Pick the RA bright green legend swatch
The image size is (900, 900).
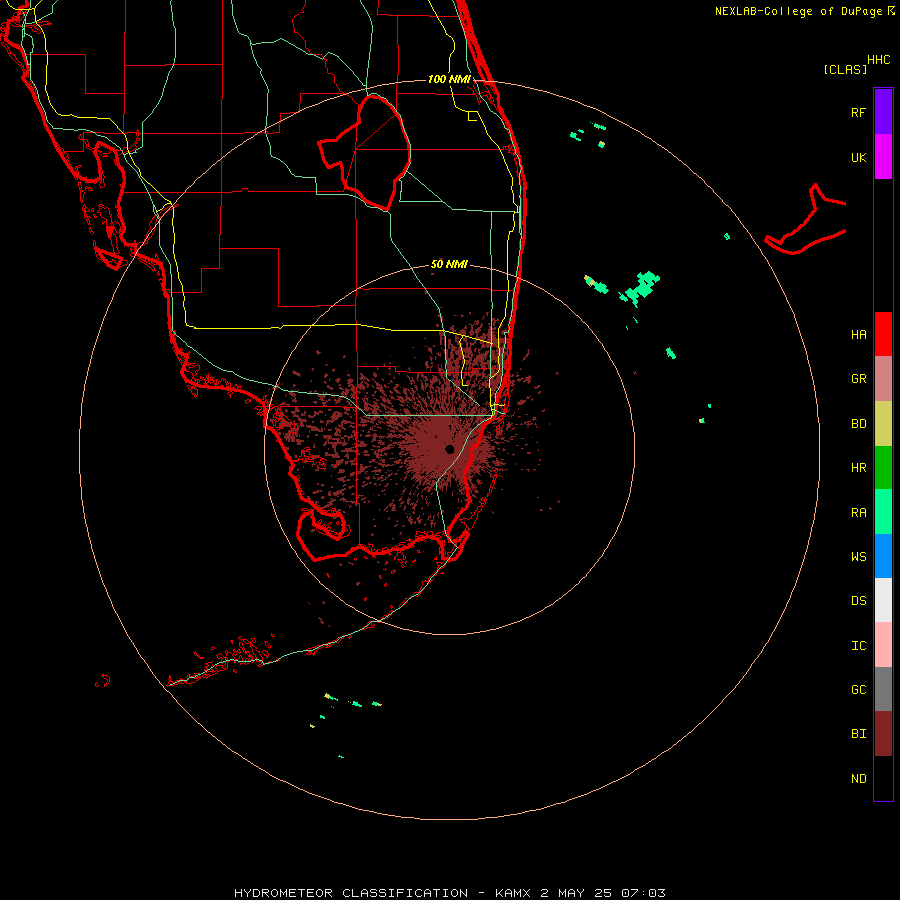click(883, 512)
